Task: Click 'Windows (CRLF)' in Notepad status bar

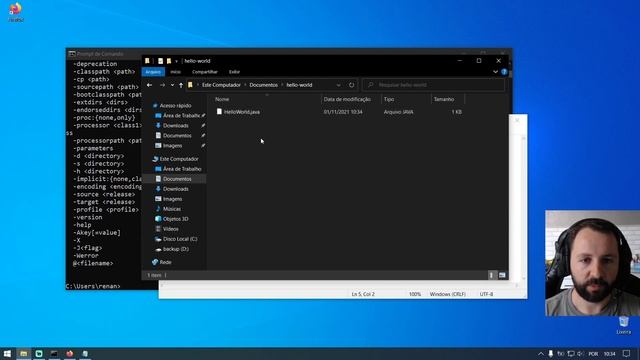Action: (x=447, y=294)
